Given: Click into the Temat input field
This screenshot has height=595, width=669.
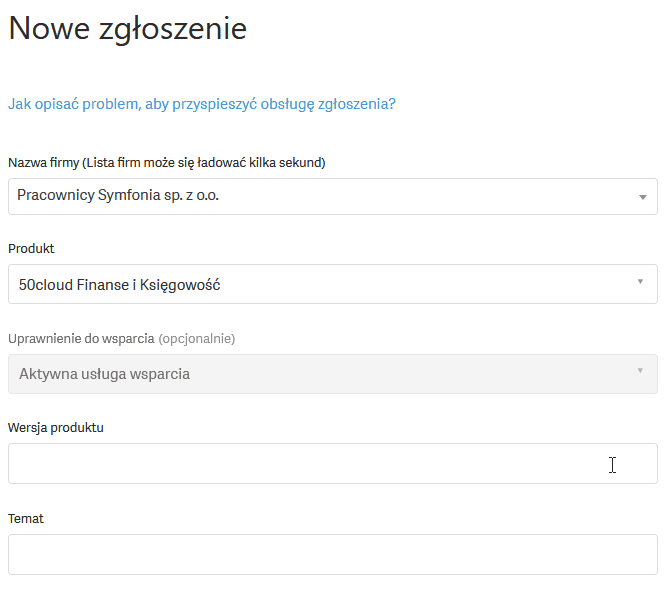Looking at the screenshot, I should 333,554.
